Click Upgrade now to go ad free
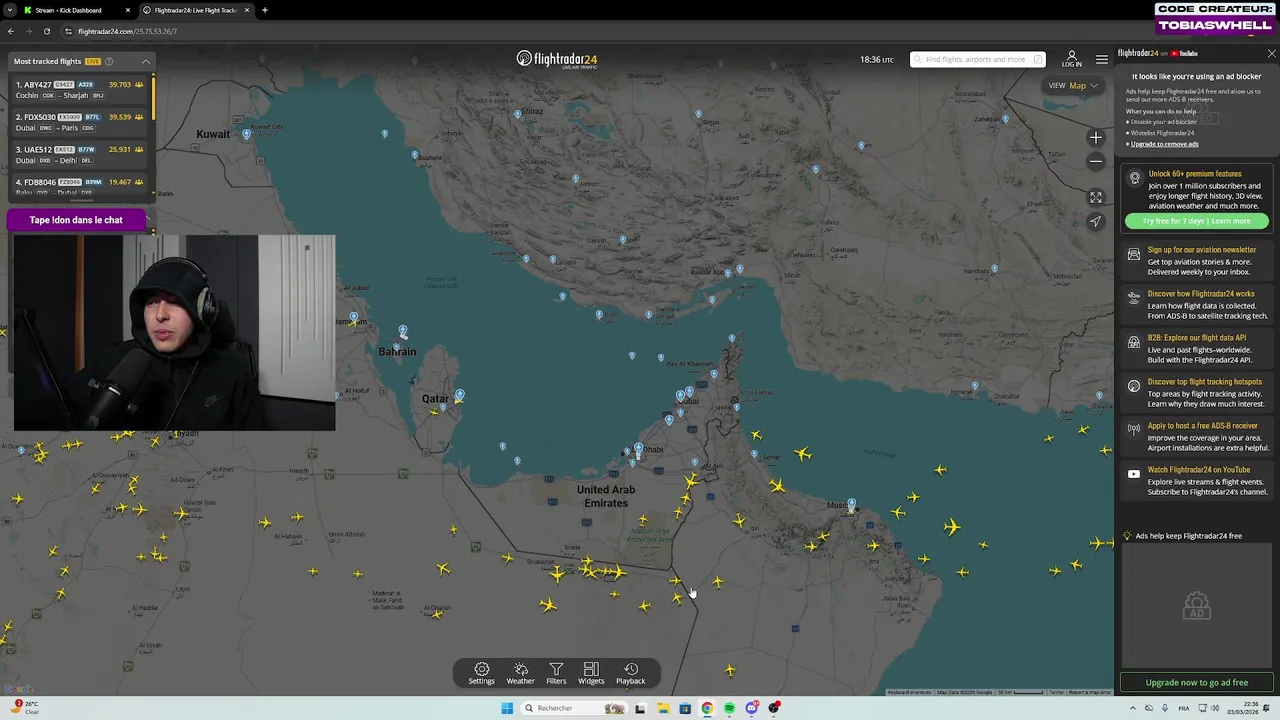The image size is (1280, 720). [1196, 682]
